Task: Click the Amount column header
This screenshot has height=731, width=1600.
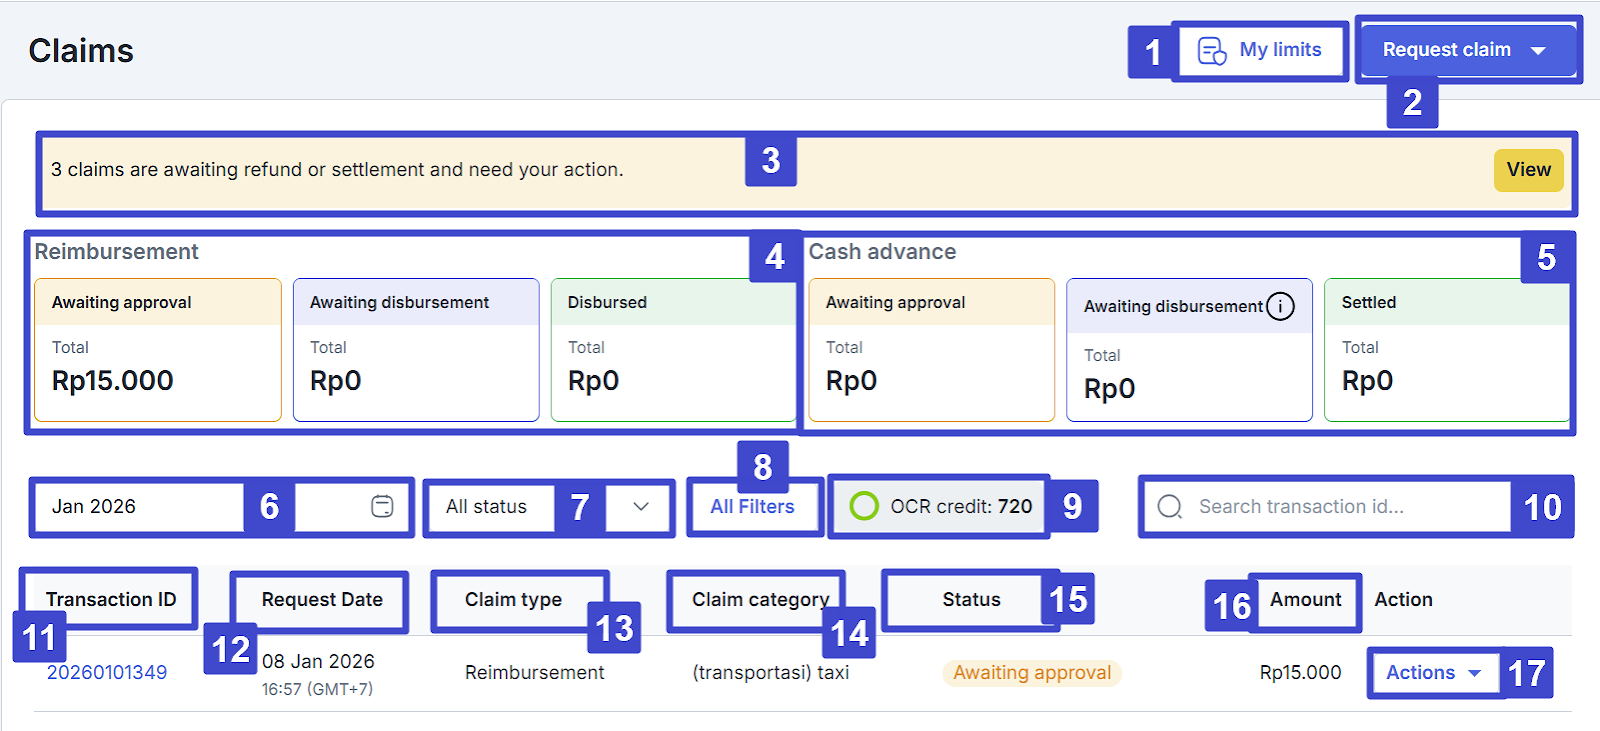Action: pyautogui.click(x=1305, y=600)
